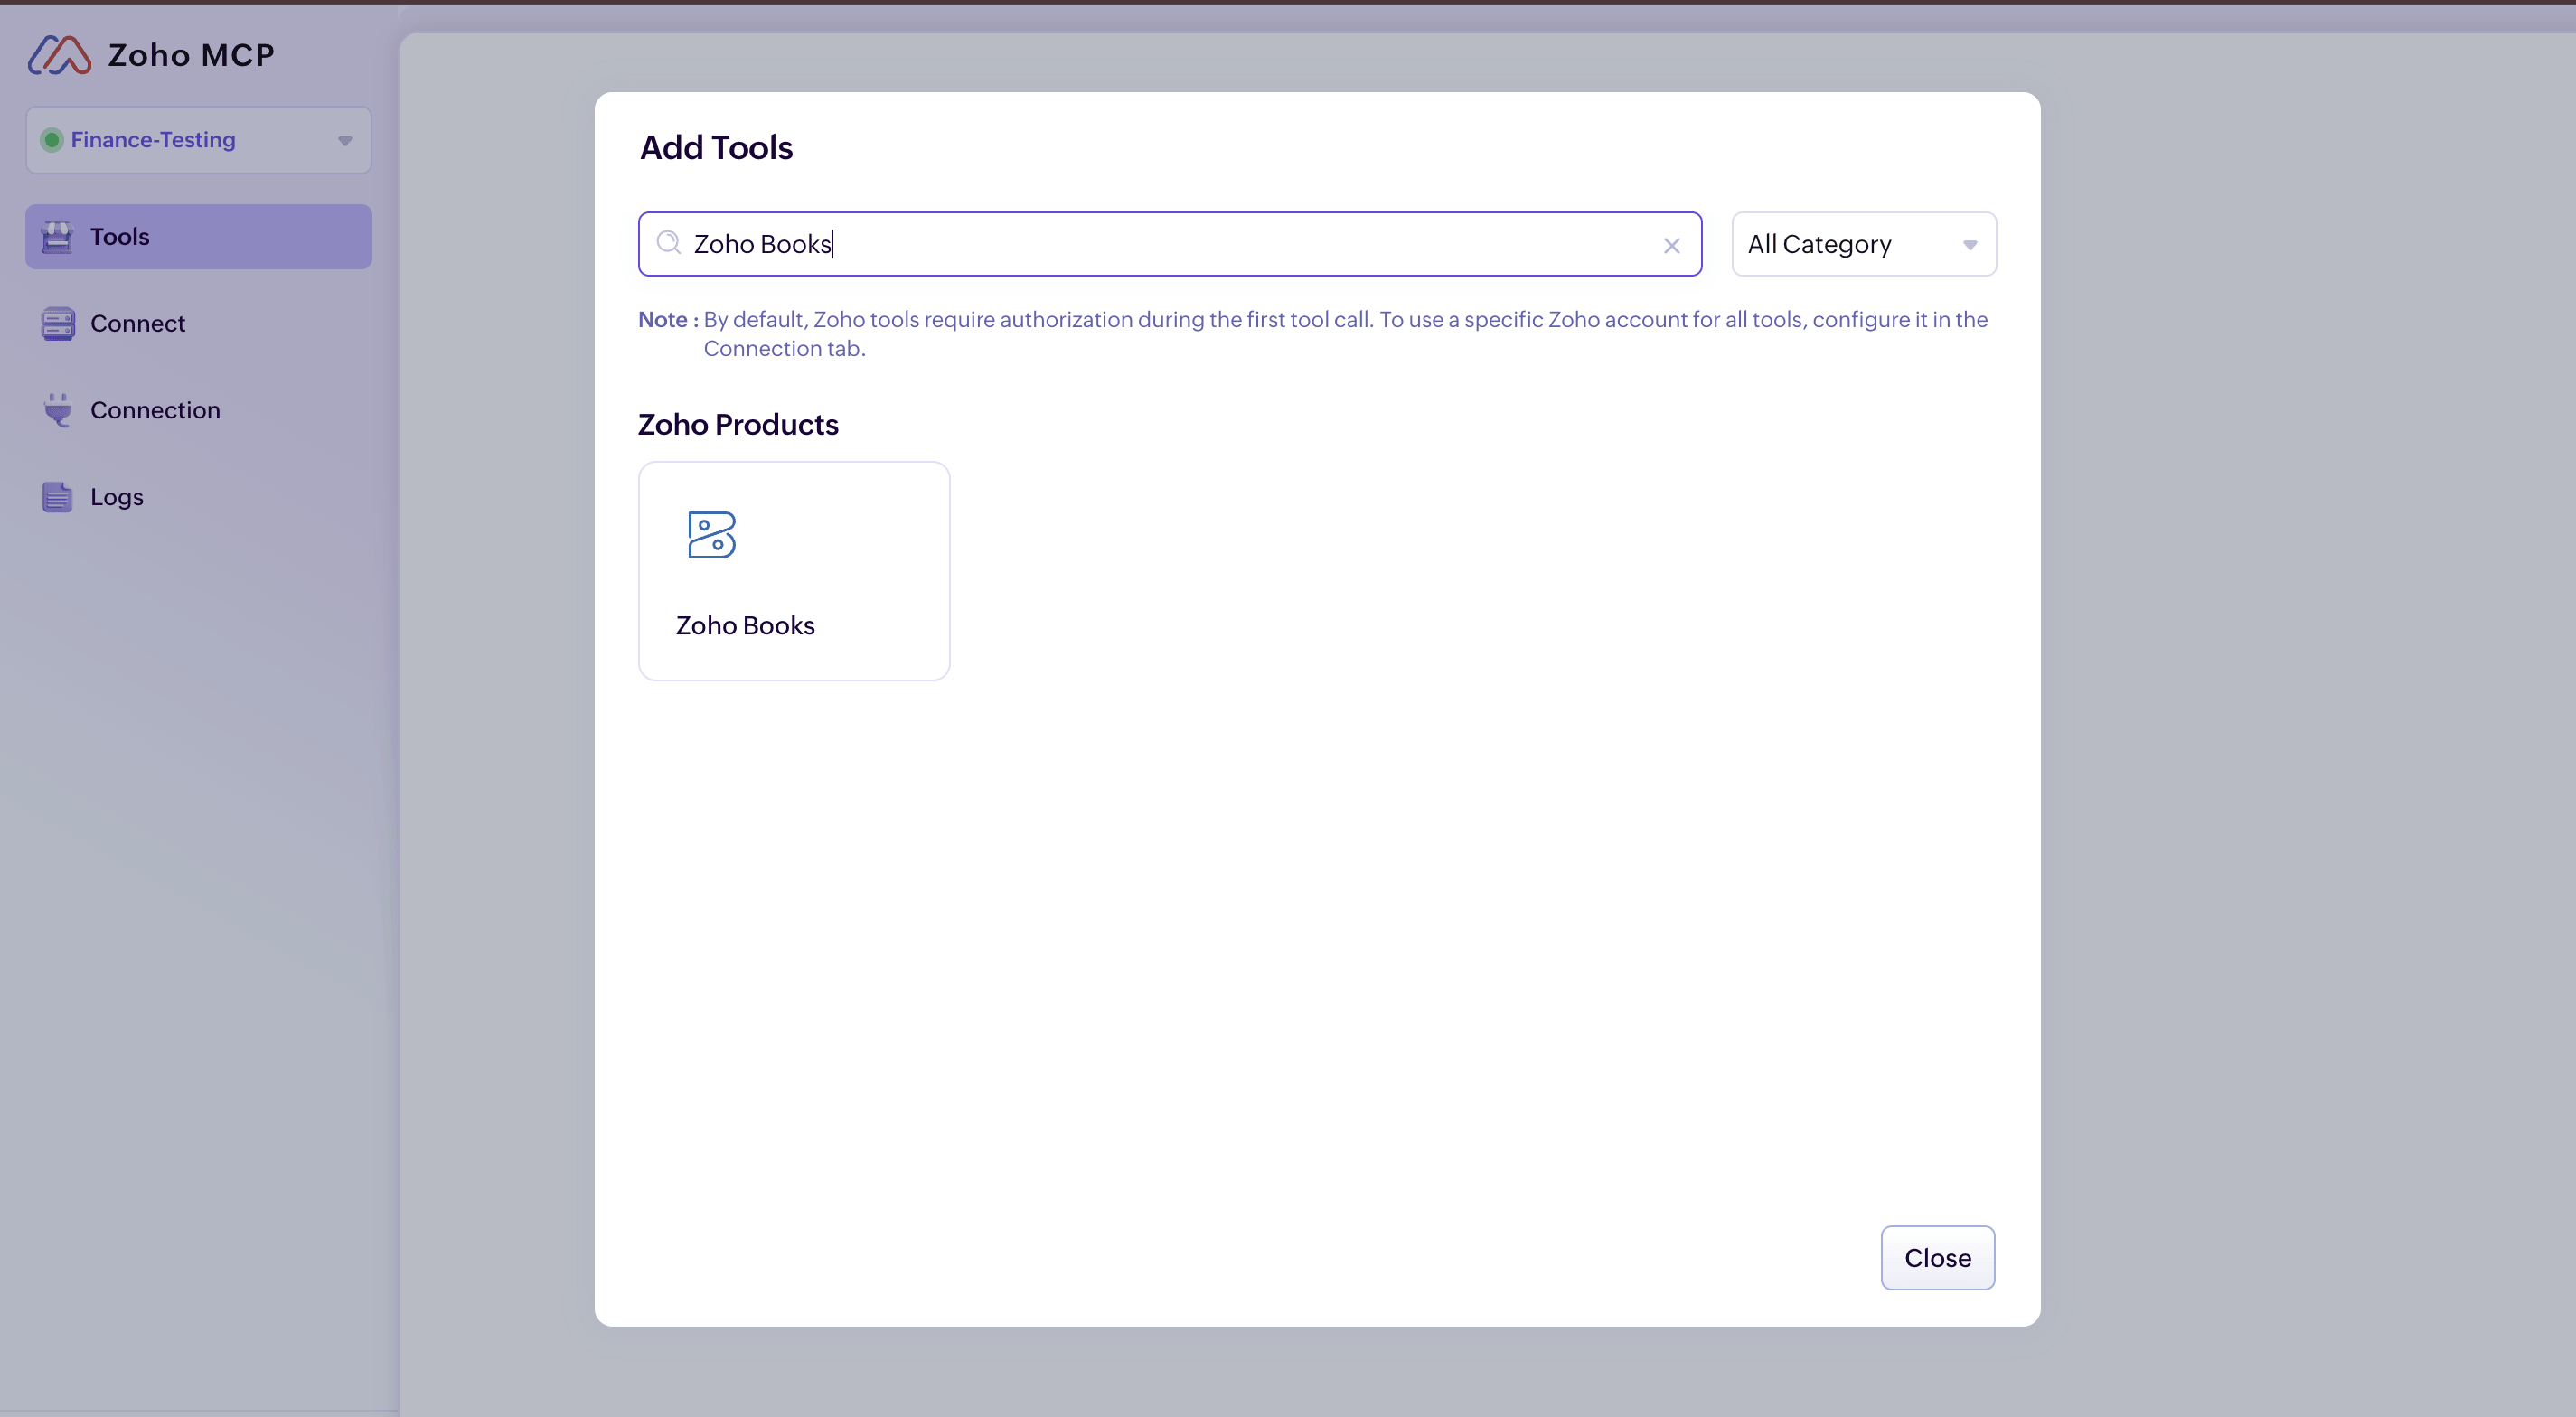
Task: Click the Tools sidebar icon
Action: click(57, 237)
